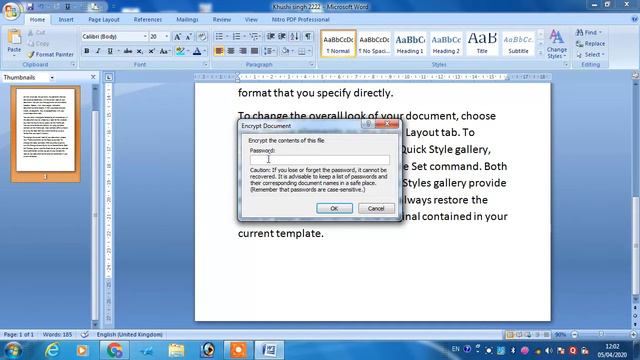Image resolution: width=640 pixels, height=360 pixels.
Task: Go to the Review tab
Action: tap(222, 20)
